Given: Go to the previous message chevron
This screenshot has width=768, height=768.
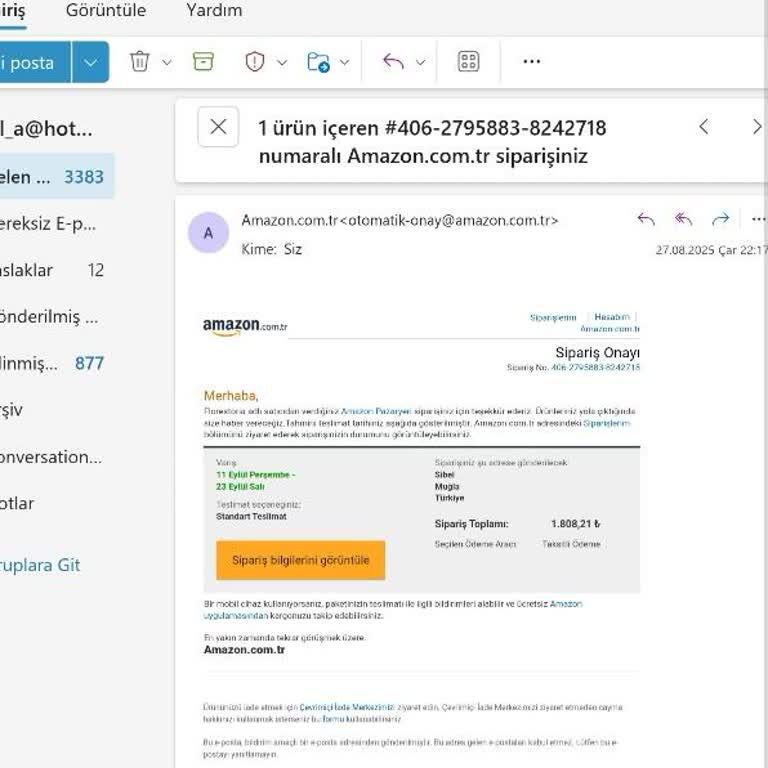Looking at the screenshot, I should click(704, 127).
